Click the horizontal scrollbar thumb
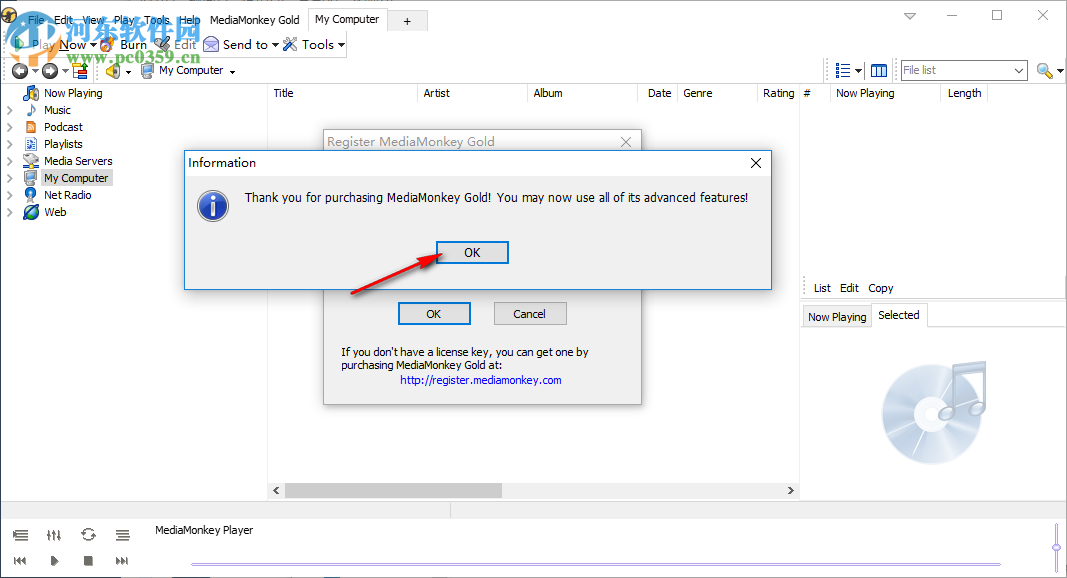 393,490
